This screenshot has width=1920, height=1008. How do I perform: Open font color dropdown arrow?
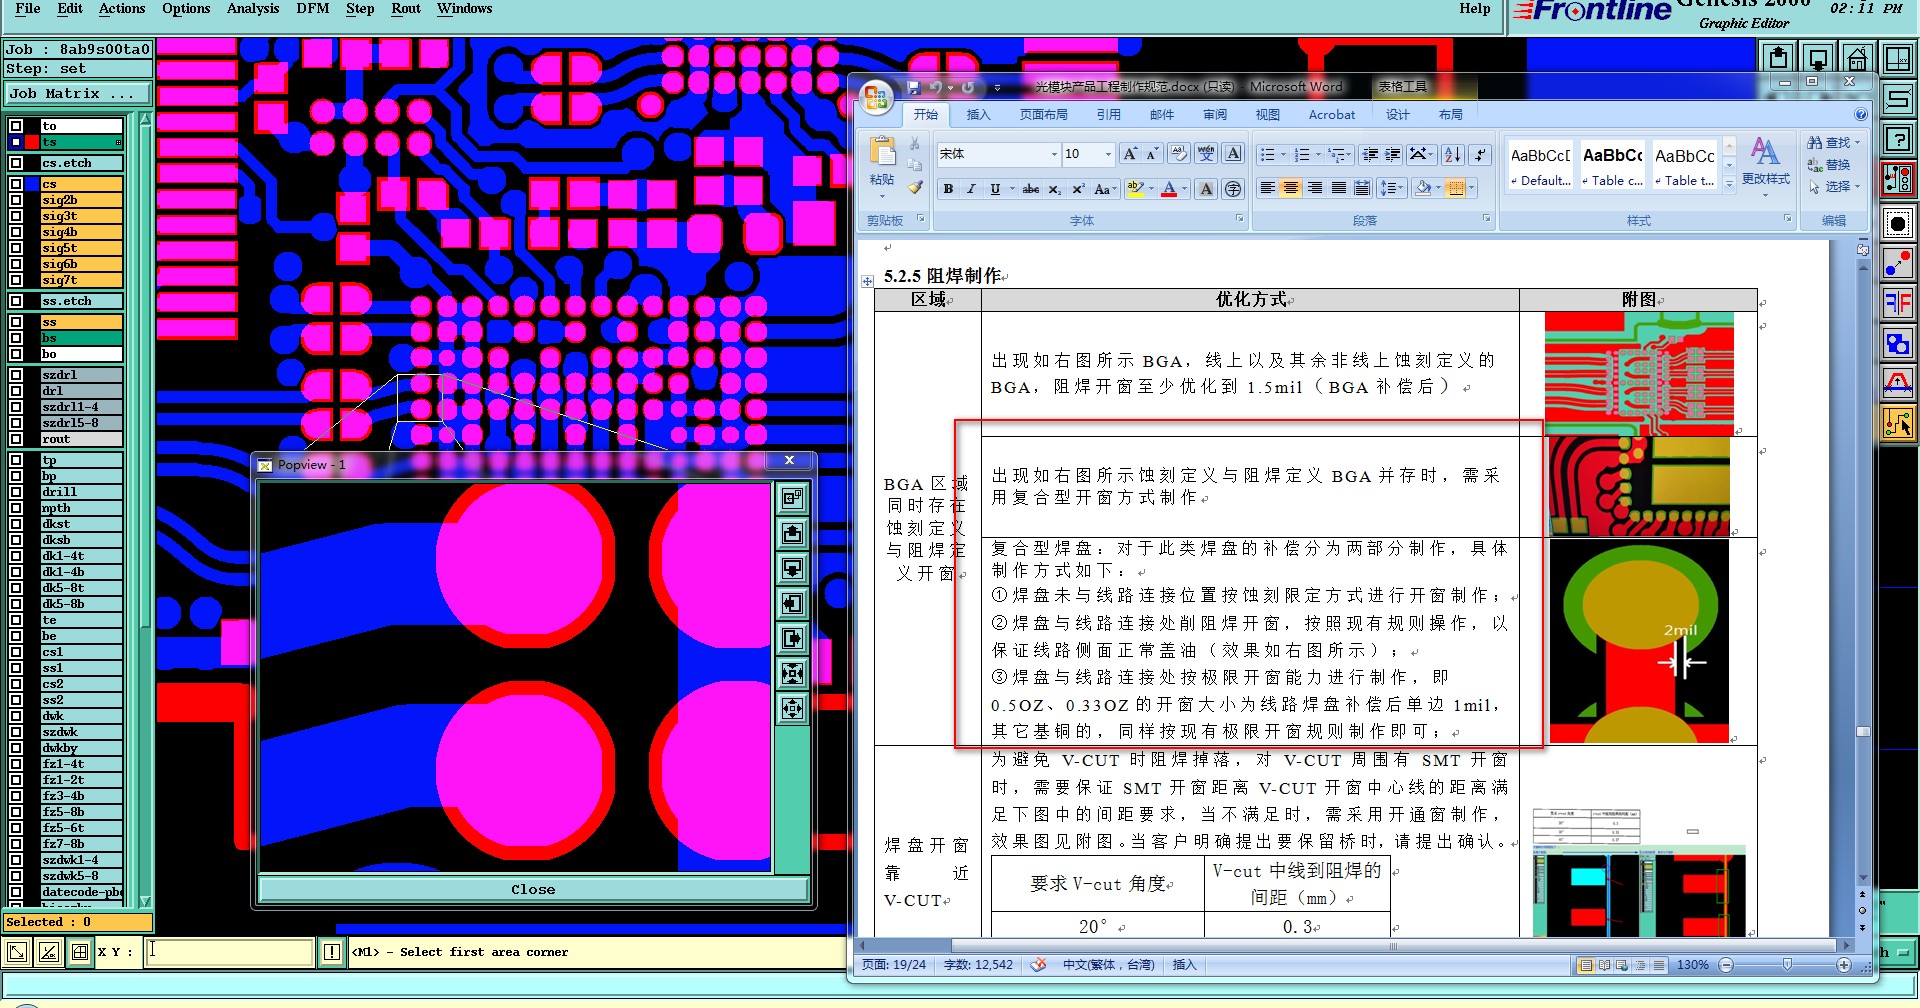(1185, 189)
